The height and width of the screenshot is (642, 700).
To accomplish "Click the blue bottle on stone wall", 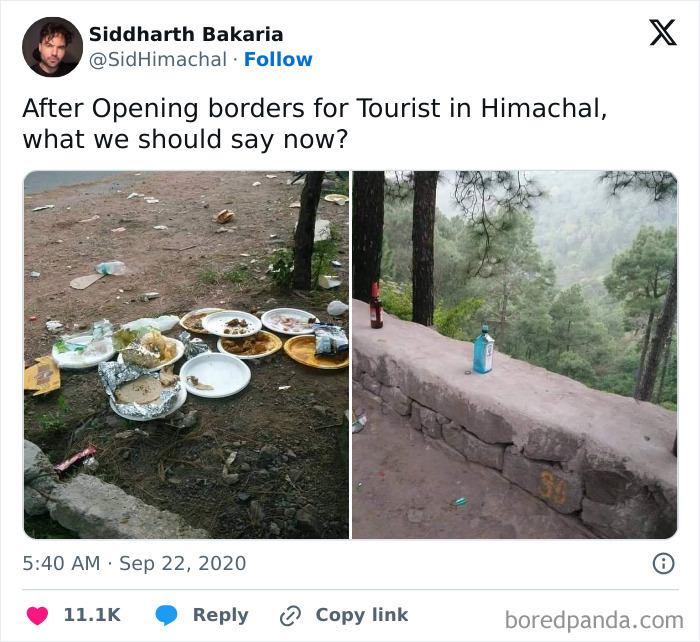I will (483, 350).
